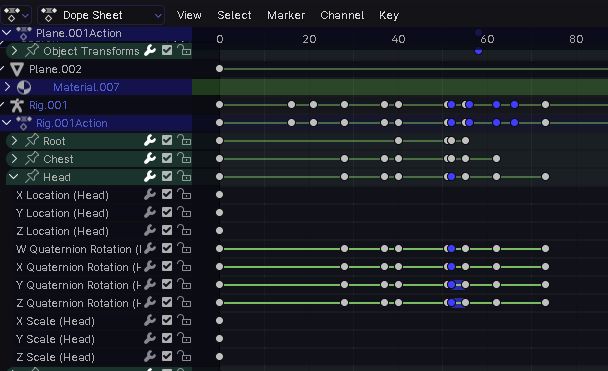This screenshot has width=608, height=371.
Task: Open the Select menu
Action: click(234, 15)
